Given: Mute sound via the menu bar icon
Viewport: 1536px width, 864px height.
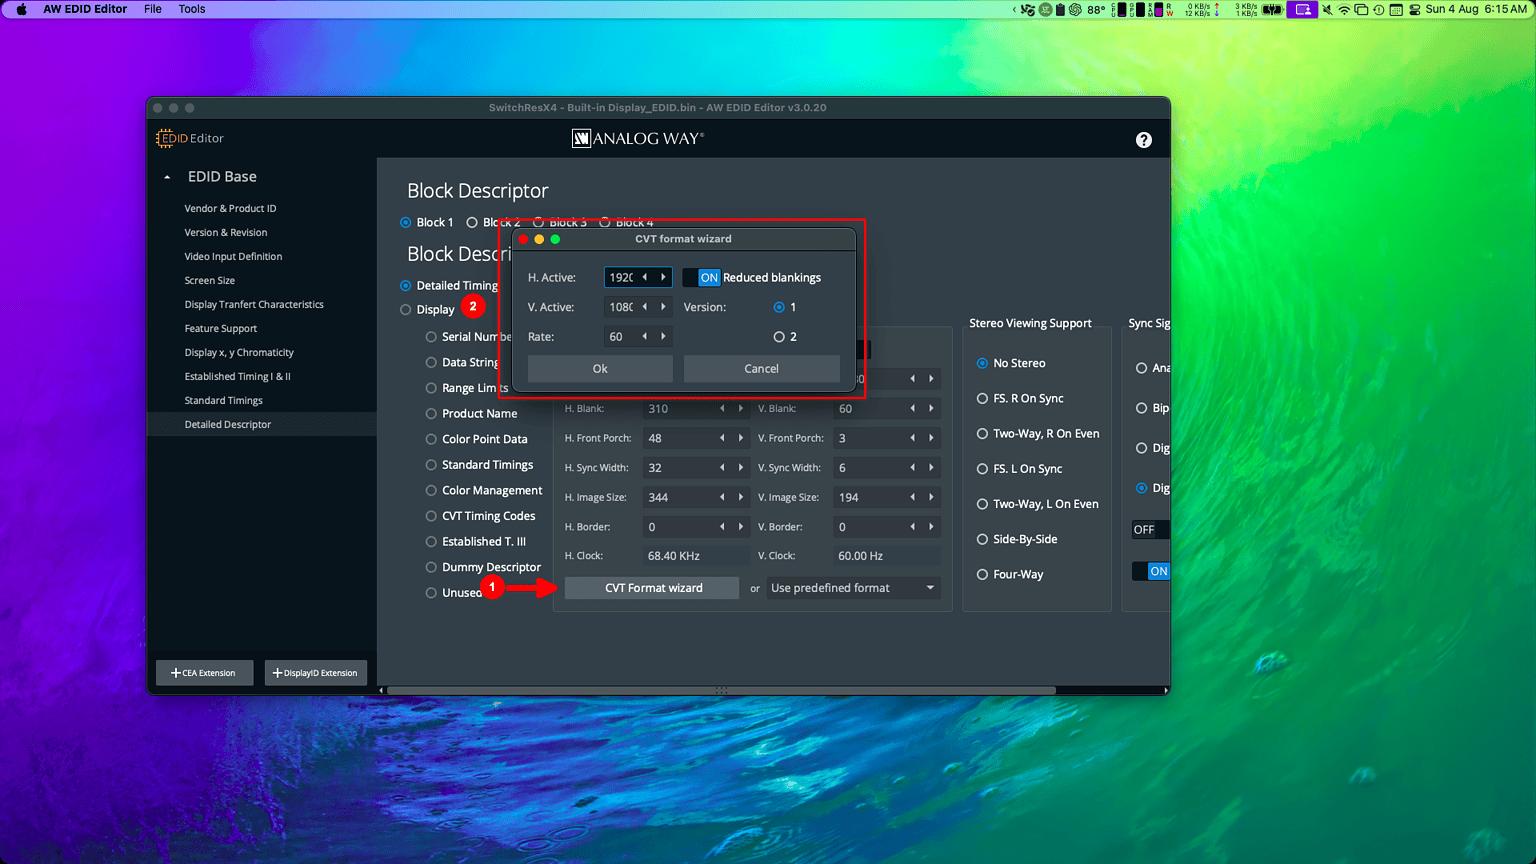Looking at the screenshot, I should pos(1327,9).
